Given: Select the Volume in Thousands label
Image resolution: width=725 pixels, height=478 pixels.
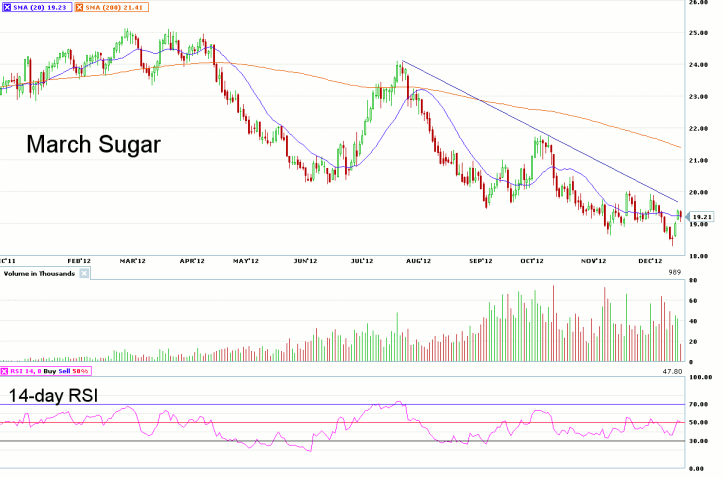Looking at the screenshot, I should pos(39,272).
